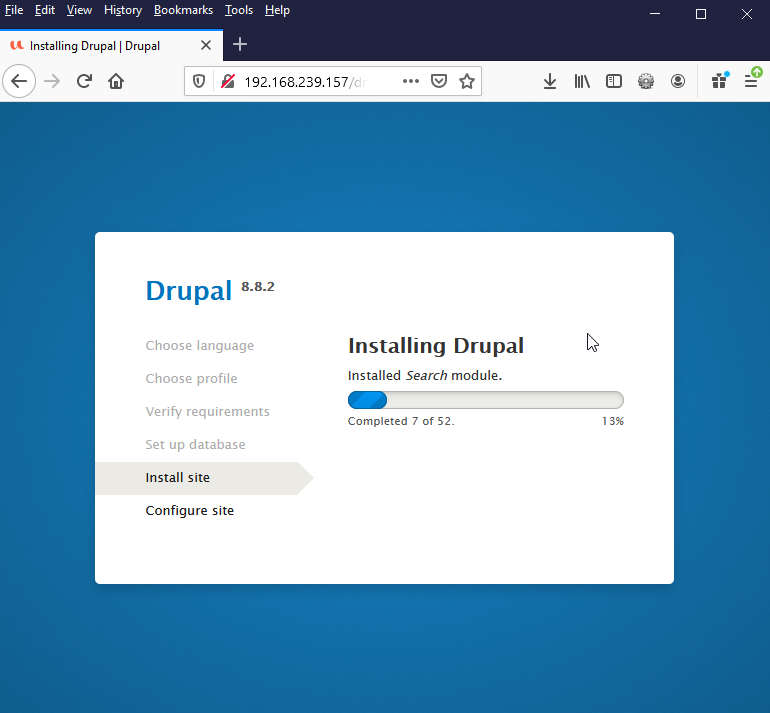The width and height of the screenshot is (770, 713).
Task: Go to the Firefox home page
Action: coord(116,82)
